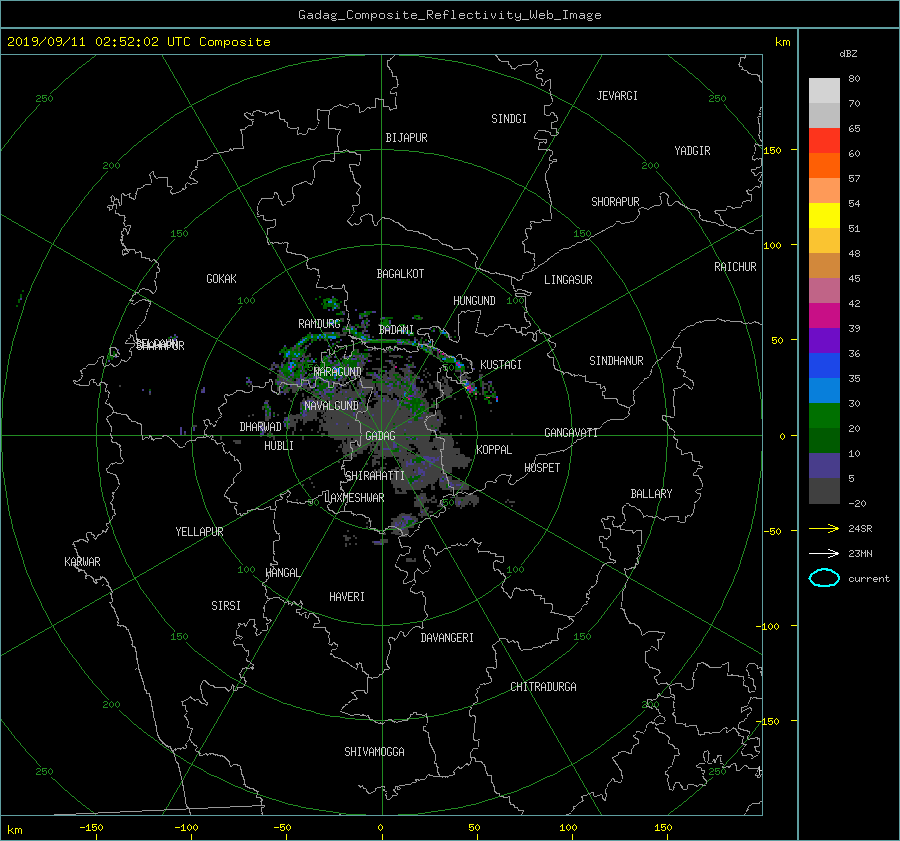
Task: Click the HUBLI city label
Action: [279, 446]
